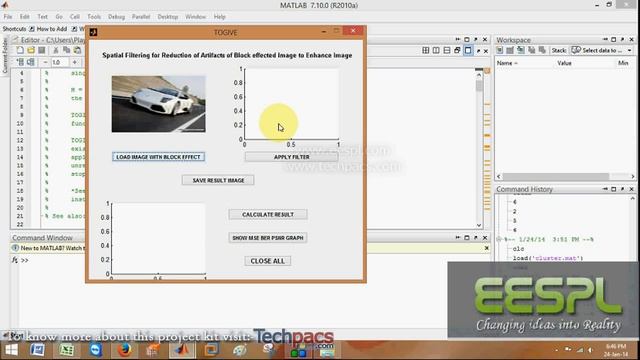Open Windows Start button
Screen dimensions: 640x360
coord(11,350)
